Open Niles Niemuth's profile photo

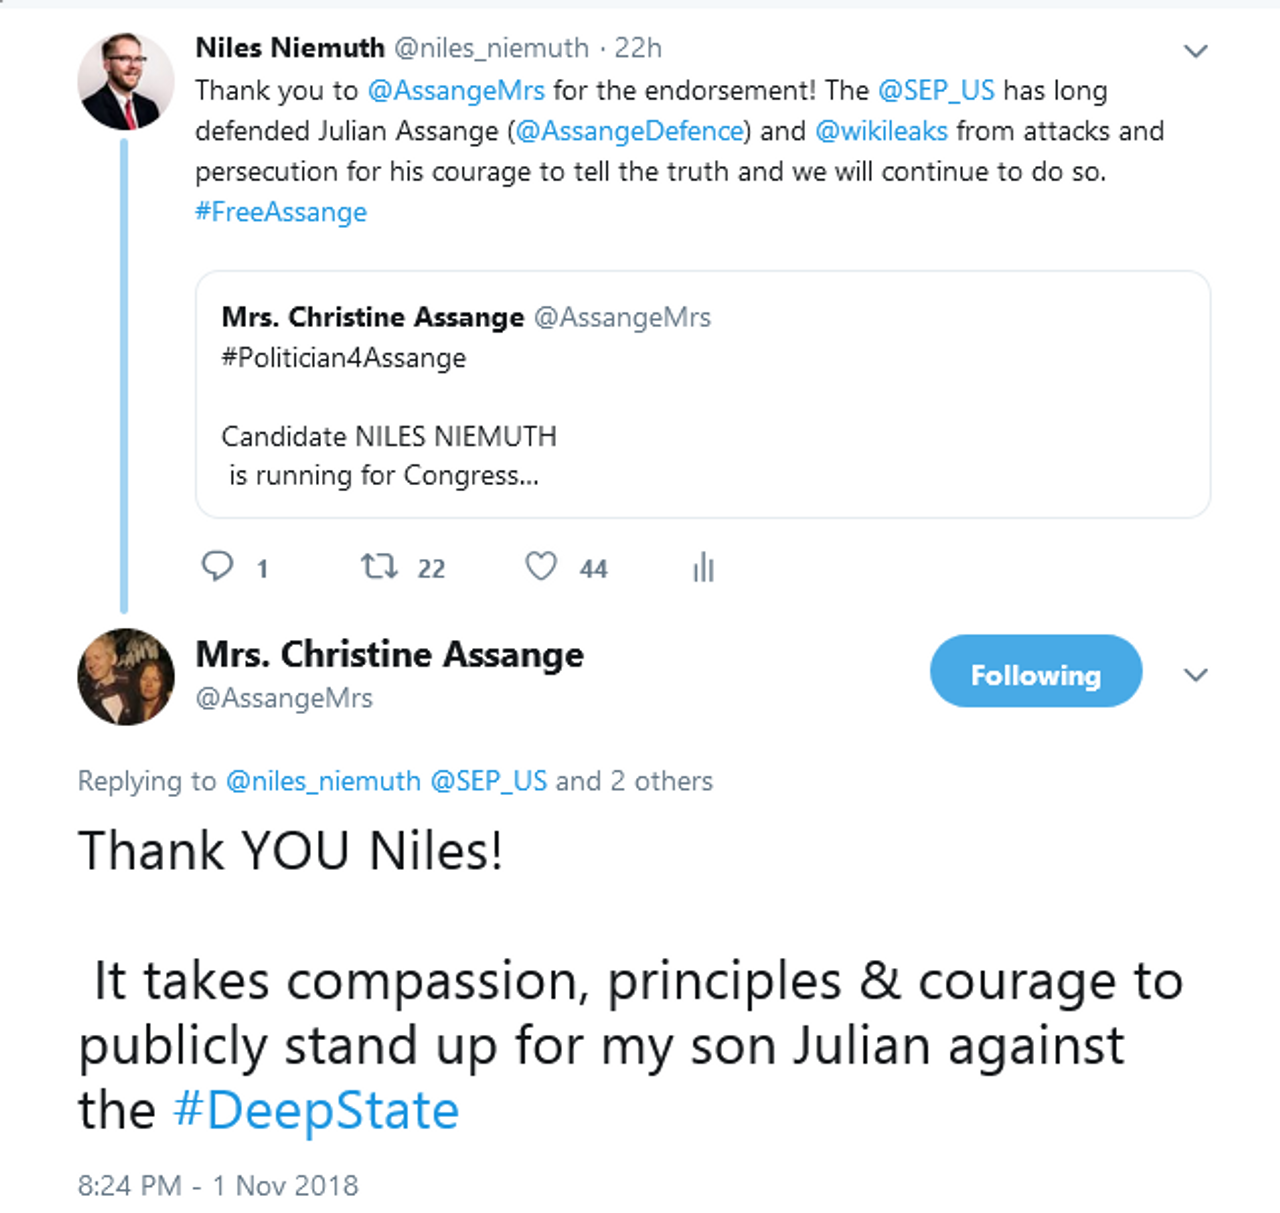(126, 81)
